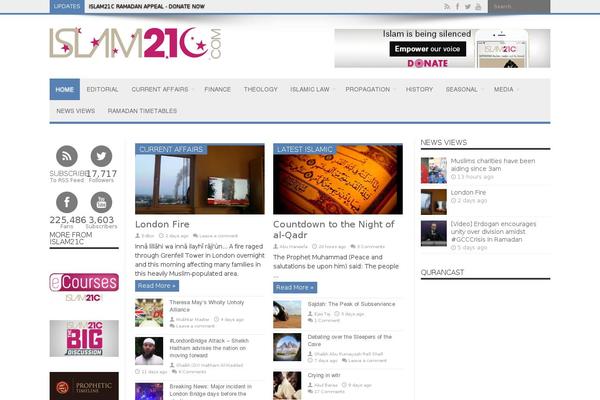The image size is (600, 400).
Task: Open Countdown to the Night of al-Qadr headline
Action: (334, 229)
